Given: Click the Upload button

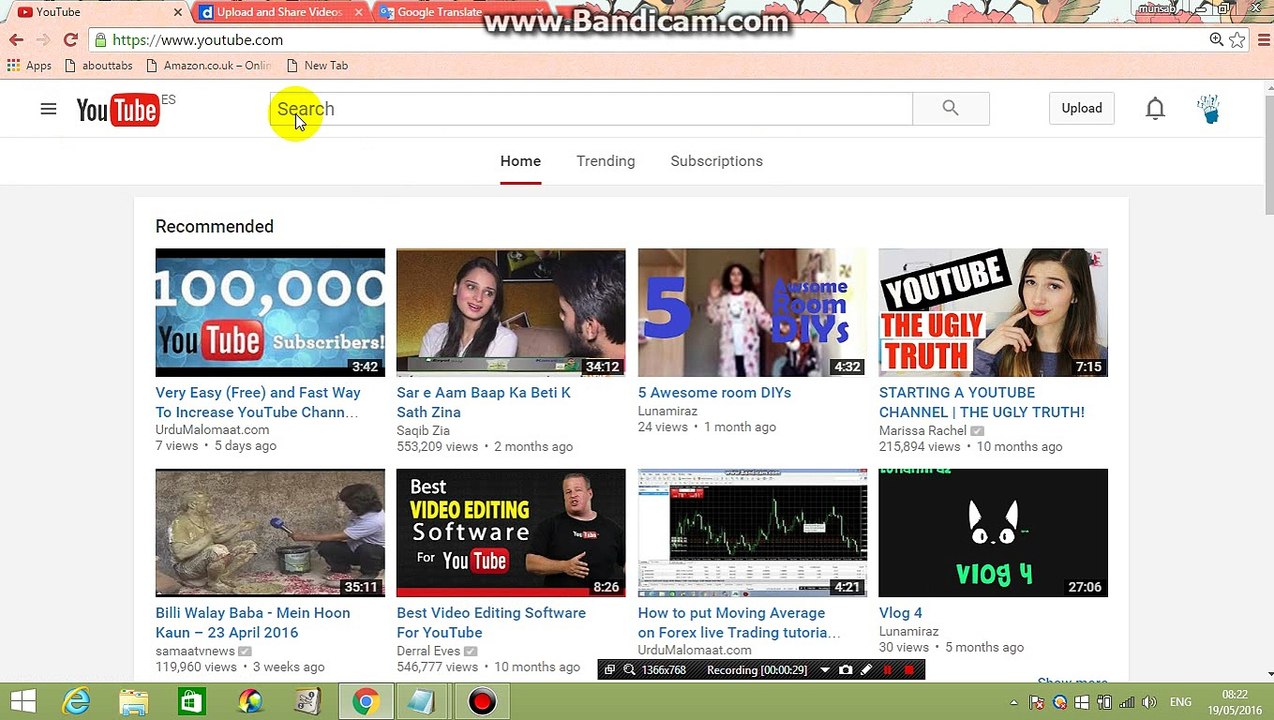Looking at the screenshot, I should (1081, 108).
